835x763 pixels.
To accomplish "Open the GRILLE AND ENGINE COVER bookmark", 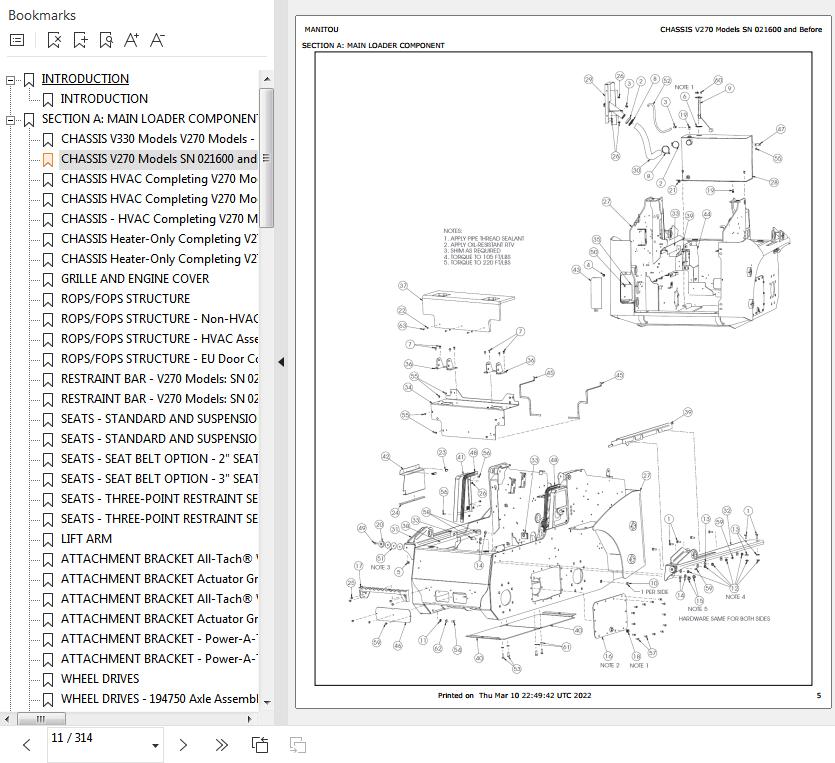I will click(135, 279).
